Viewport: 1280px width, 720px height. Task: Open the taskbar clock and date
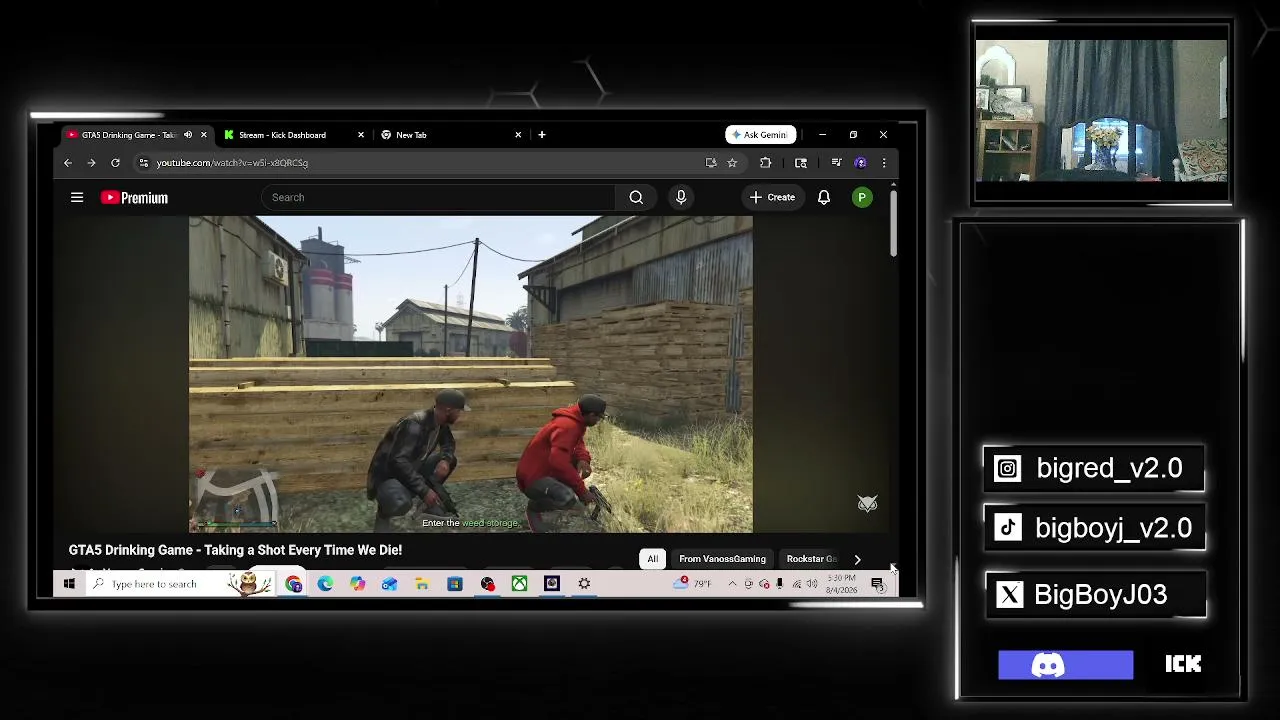click(842, 584)
